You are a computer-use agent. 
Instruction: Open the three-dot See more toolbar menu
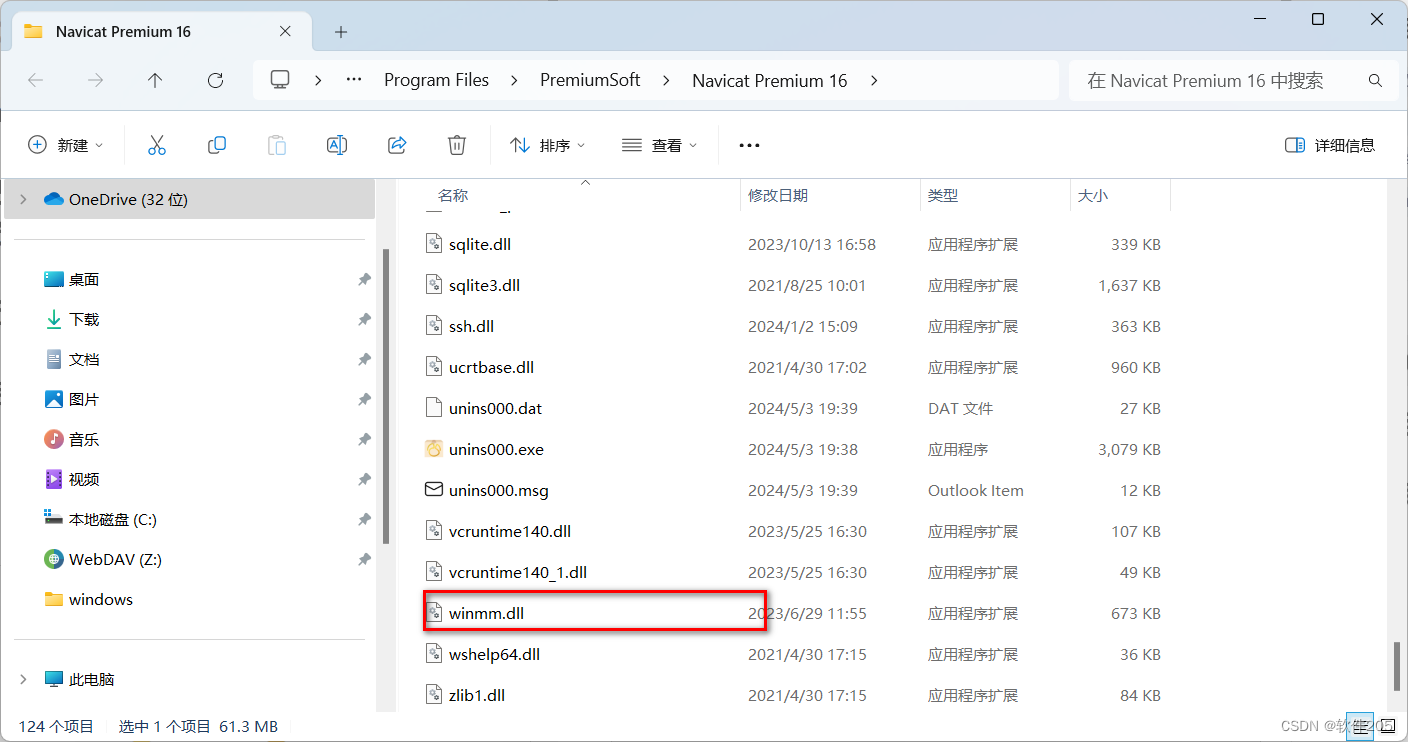pos(749,145)
